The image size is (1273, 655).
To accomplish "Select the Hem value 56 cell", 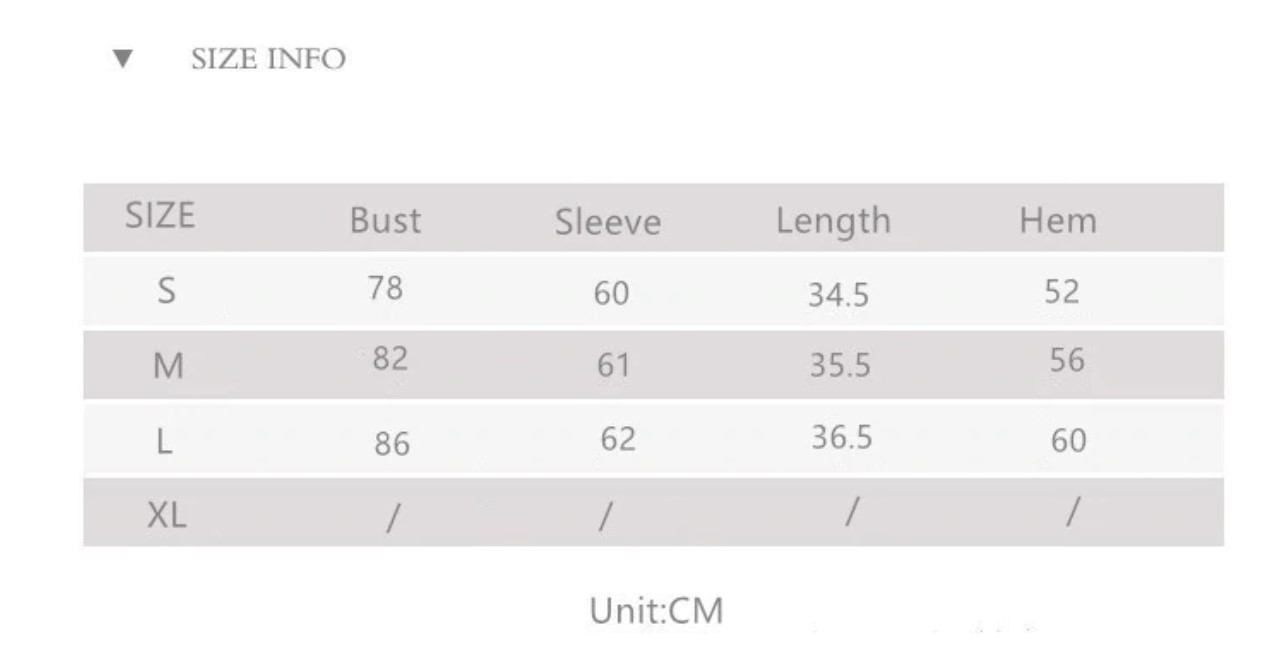I will (1067, 360).
